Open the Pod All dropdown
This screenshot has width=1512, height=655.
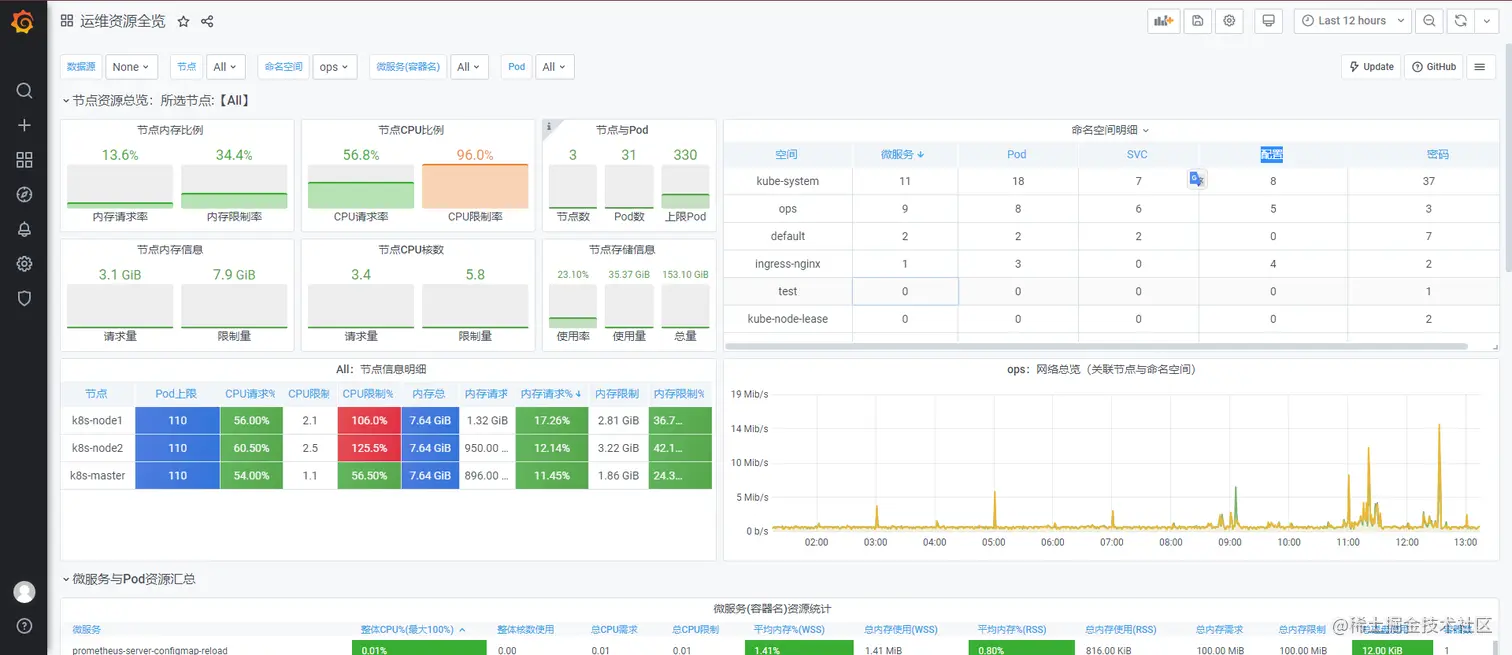tap(554, 67)
